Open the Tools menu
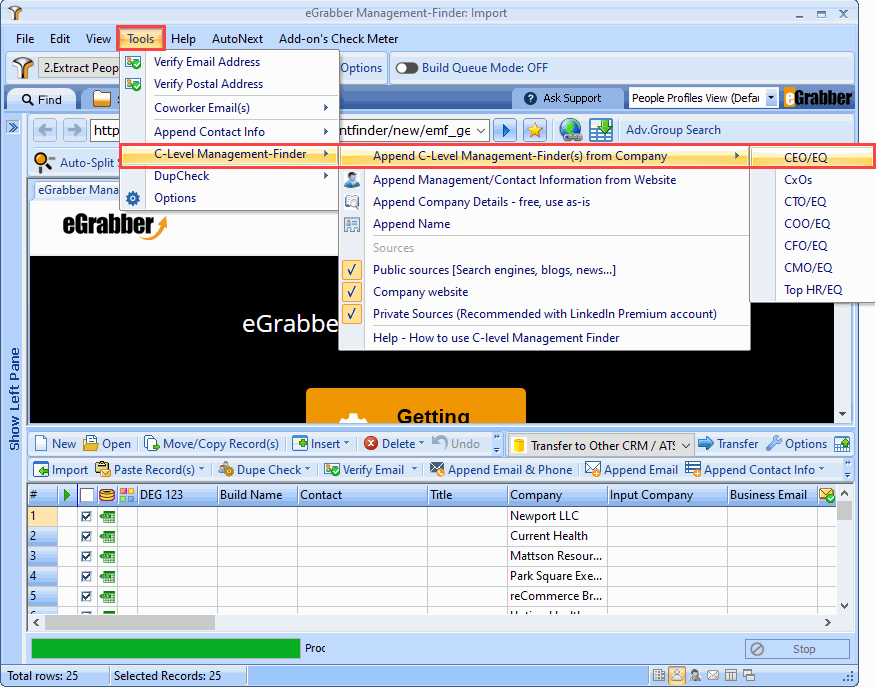This screenshot has width=876, height=687. tap(141, 39)
